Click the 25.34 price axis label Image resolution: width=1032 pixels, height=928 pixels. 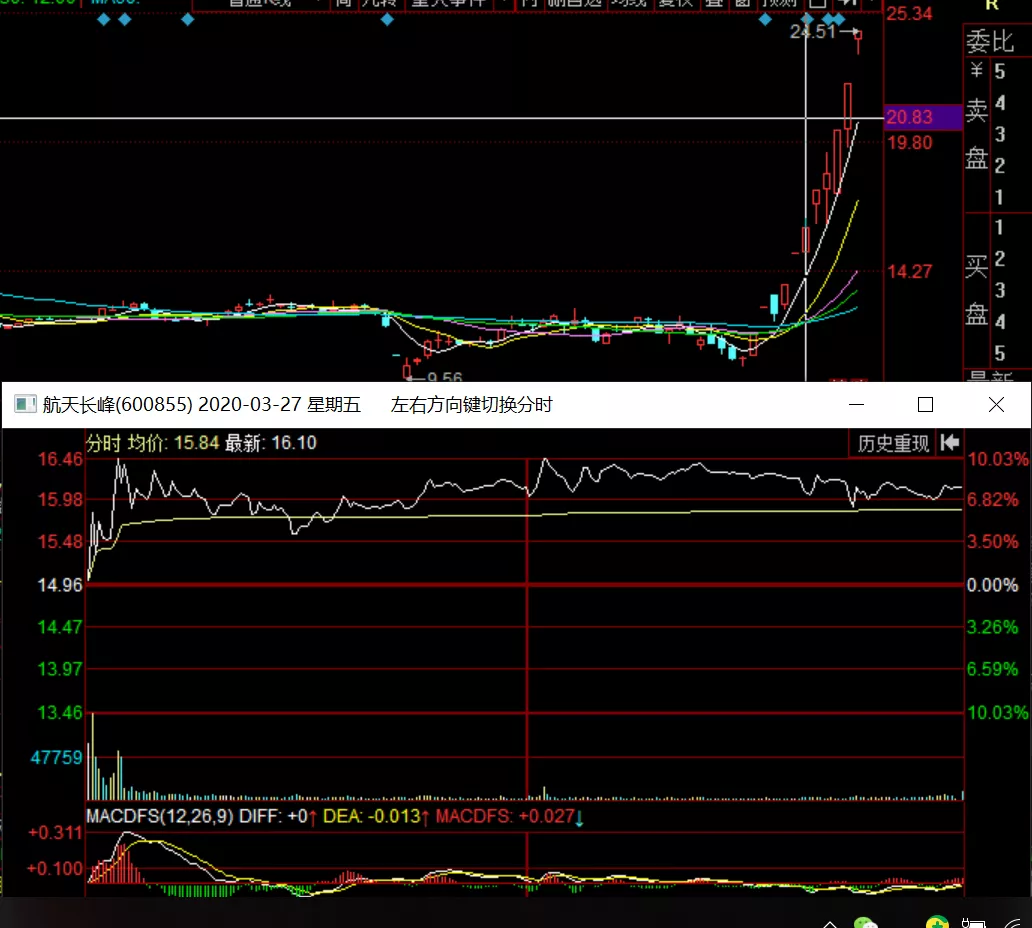point(909,14)
